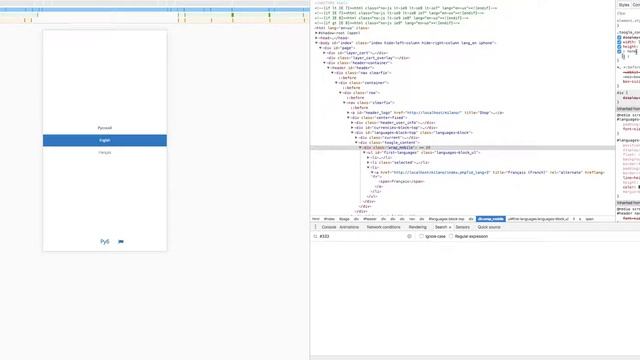Choose the Русский language link
The width and height of the screenshot is (640, 360).
pos(104,128)
